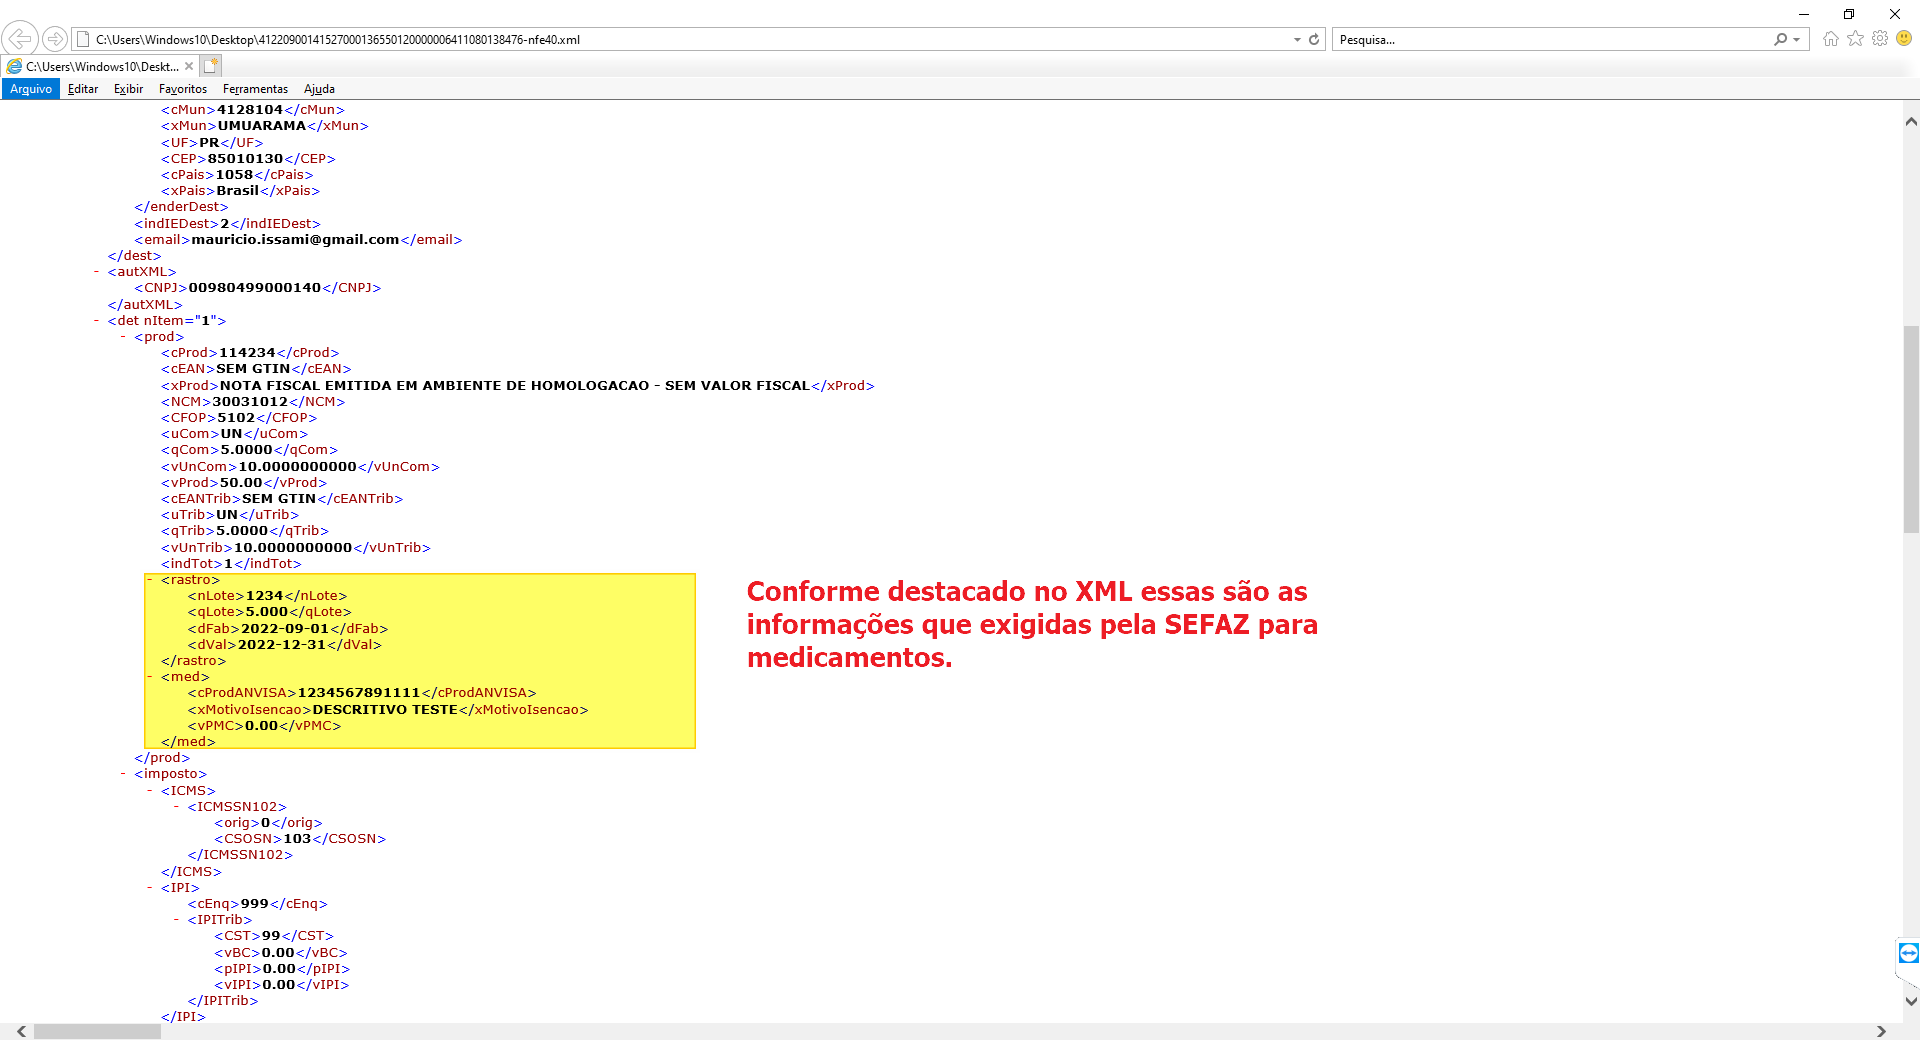Click the browser Forward arrow button
Screen dimensions: 1920x1040
click(55, 39)
